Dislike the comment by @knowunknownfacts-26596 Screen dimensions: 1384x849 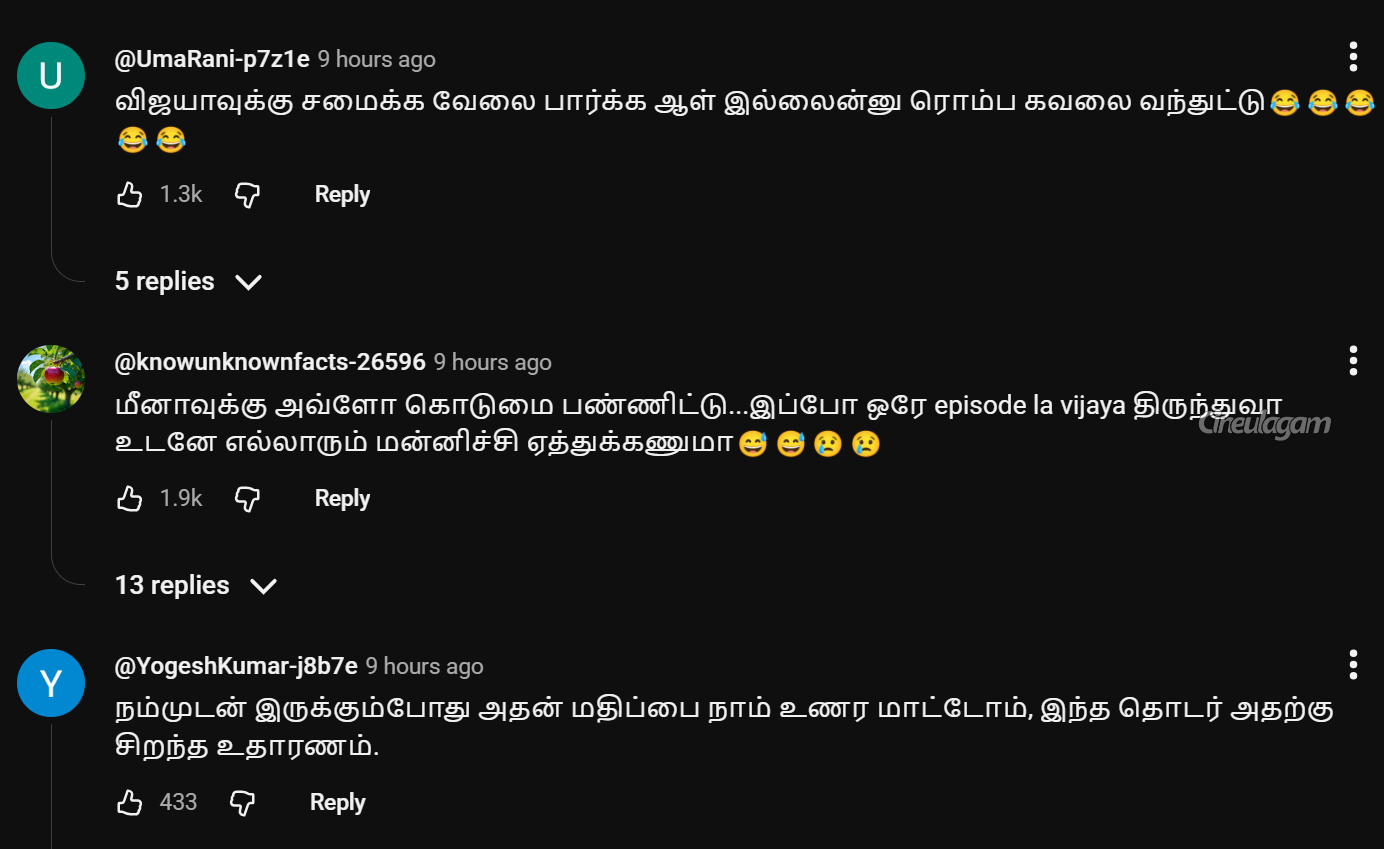pyautogui.click(x=247, y=499)
